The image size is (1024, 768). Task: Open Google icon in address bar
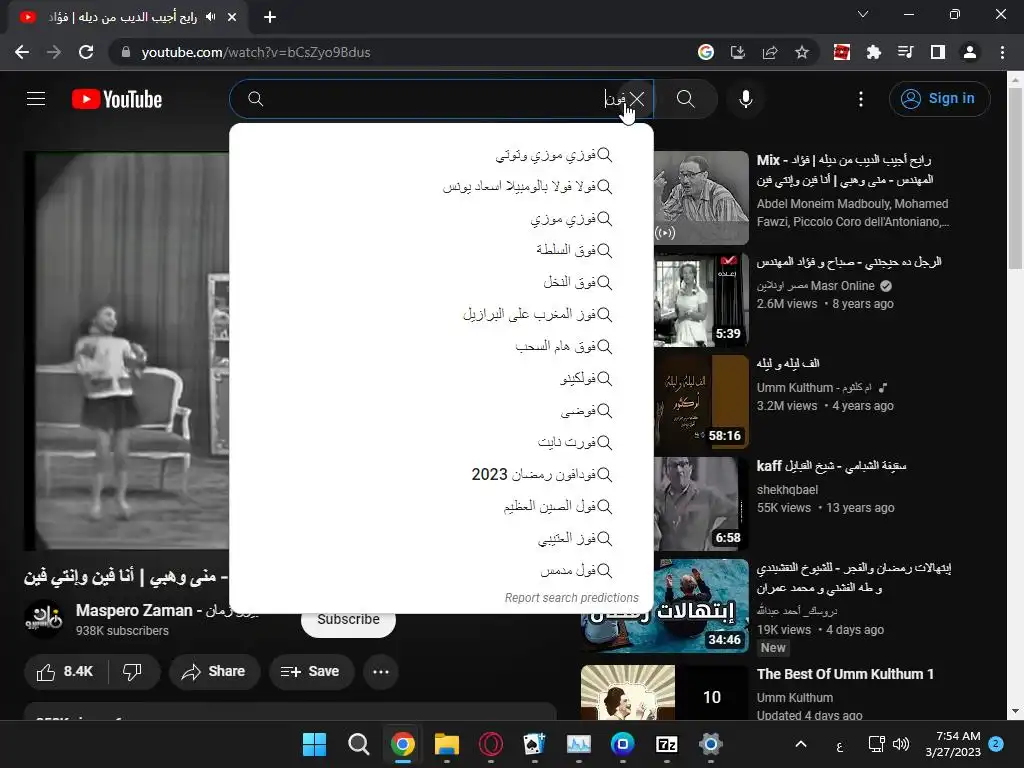click(x=705, y=52)
